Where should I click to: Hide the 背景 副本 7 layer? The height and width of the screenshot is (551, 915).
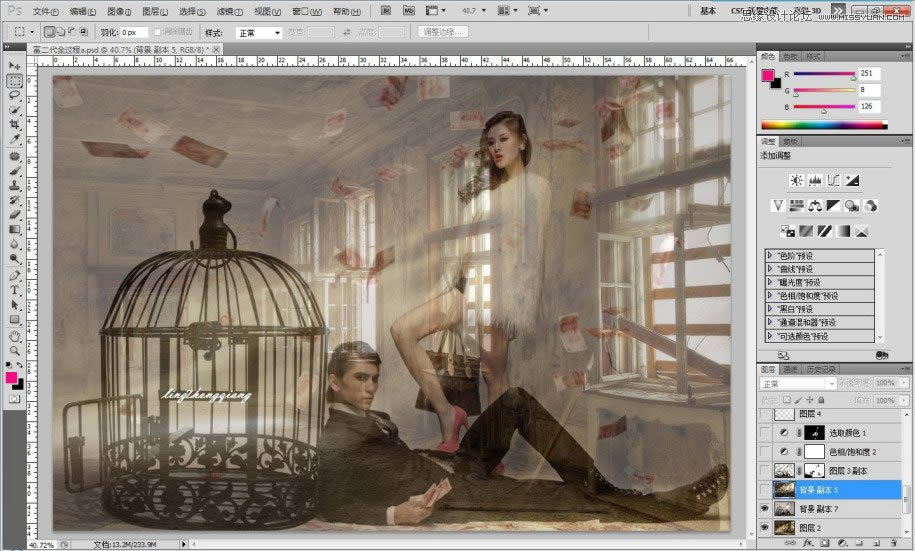pyautogui.click(x=766, y=508)
